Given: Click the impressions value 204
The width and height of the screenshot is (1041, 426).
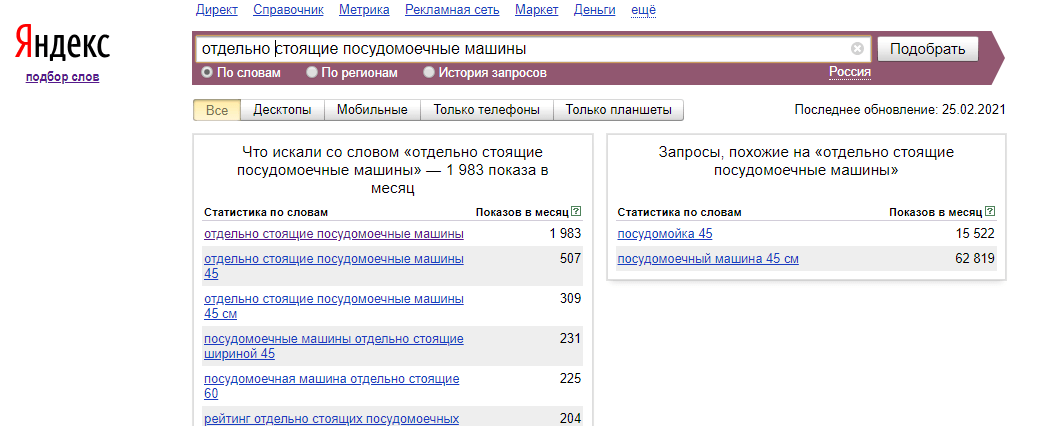Looking at the screenshot, I should coord(570,418).
